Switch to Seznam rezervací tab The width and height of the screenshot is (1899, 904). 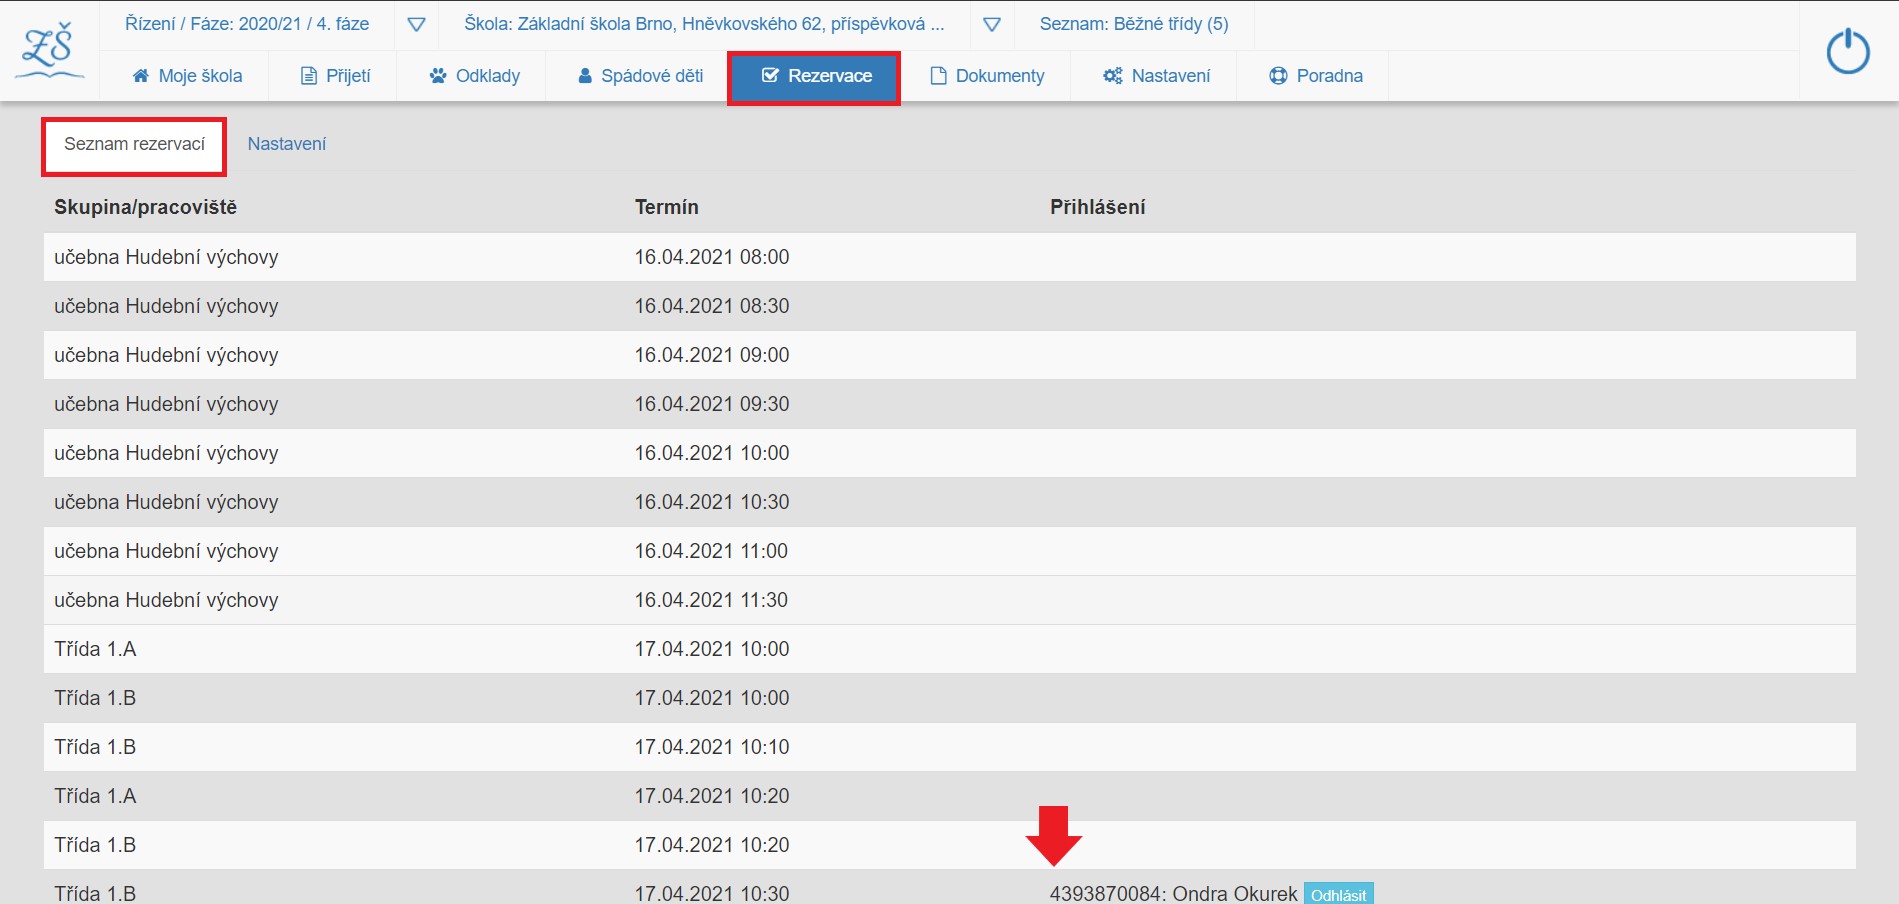(x=134, y=145)
